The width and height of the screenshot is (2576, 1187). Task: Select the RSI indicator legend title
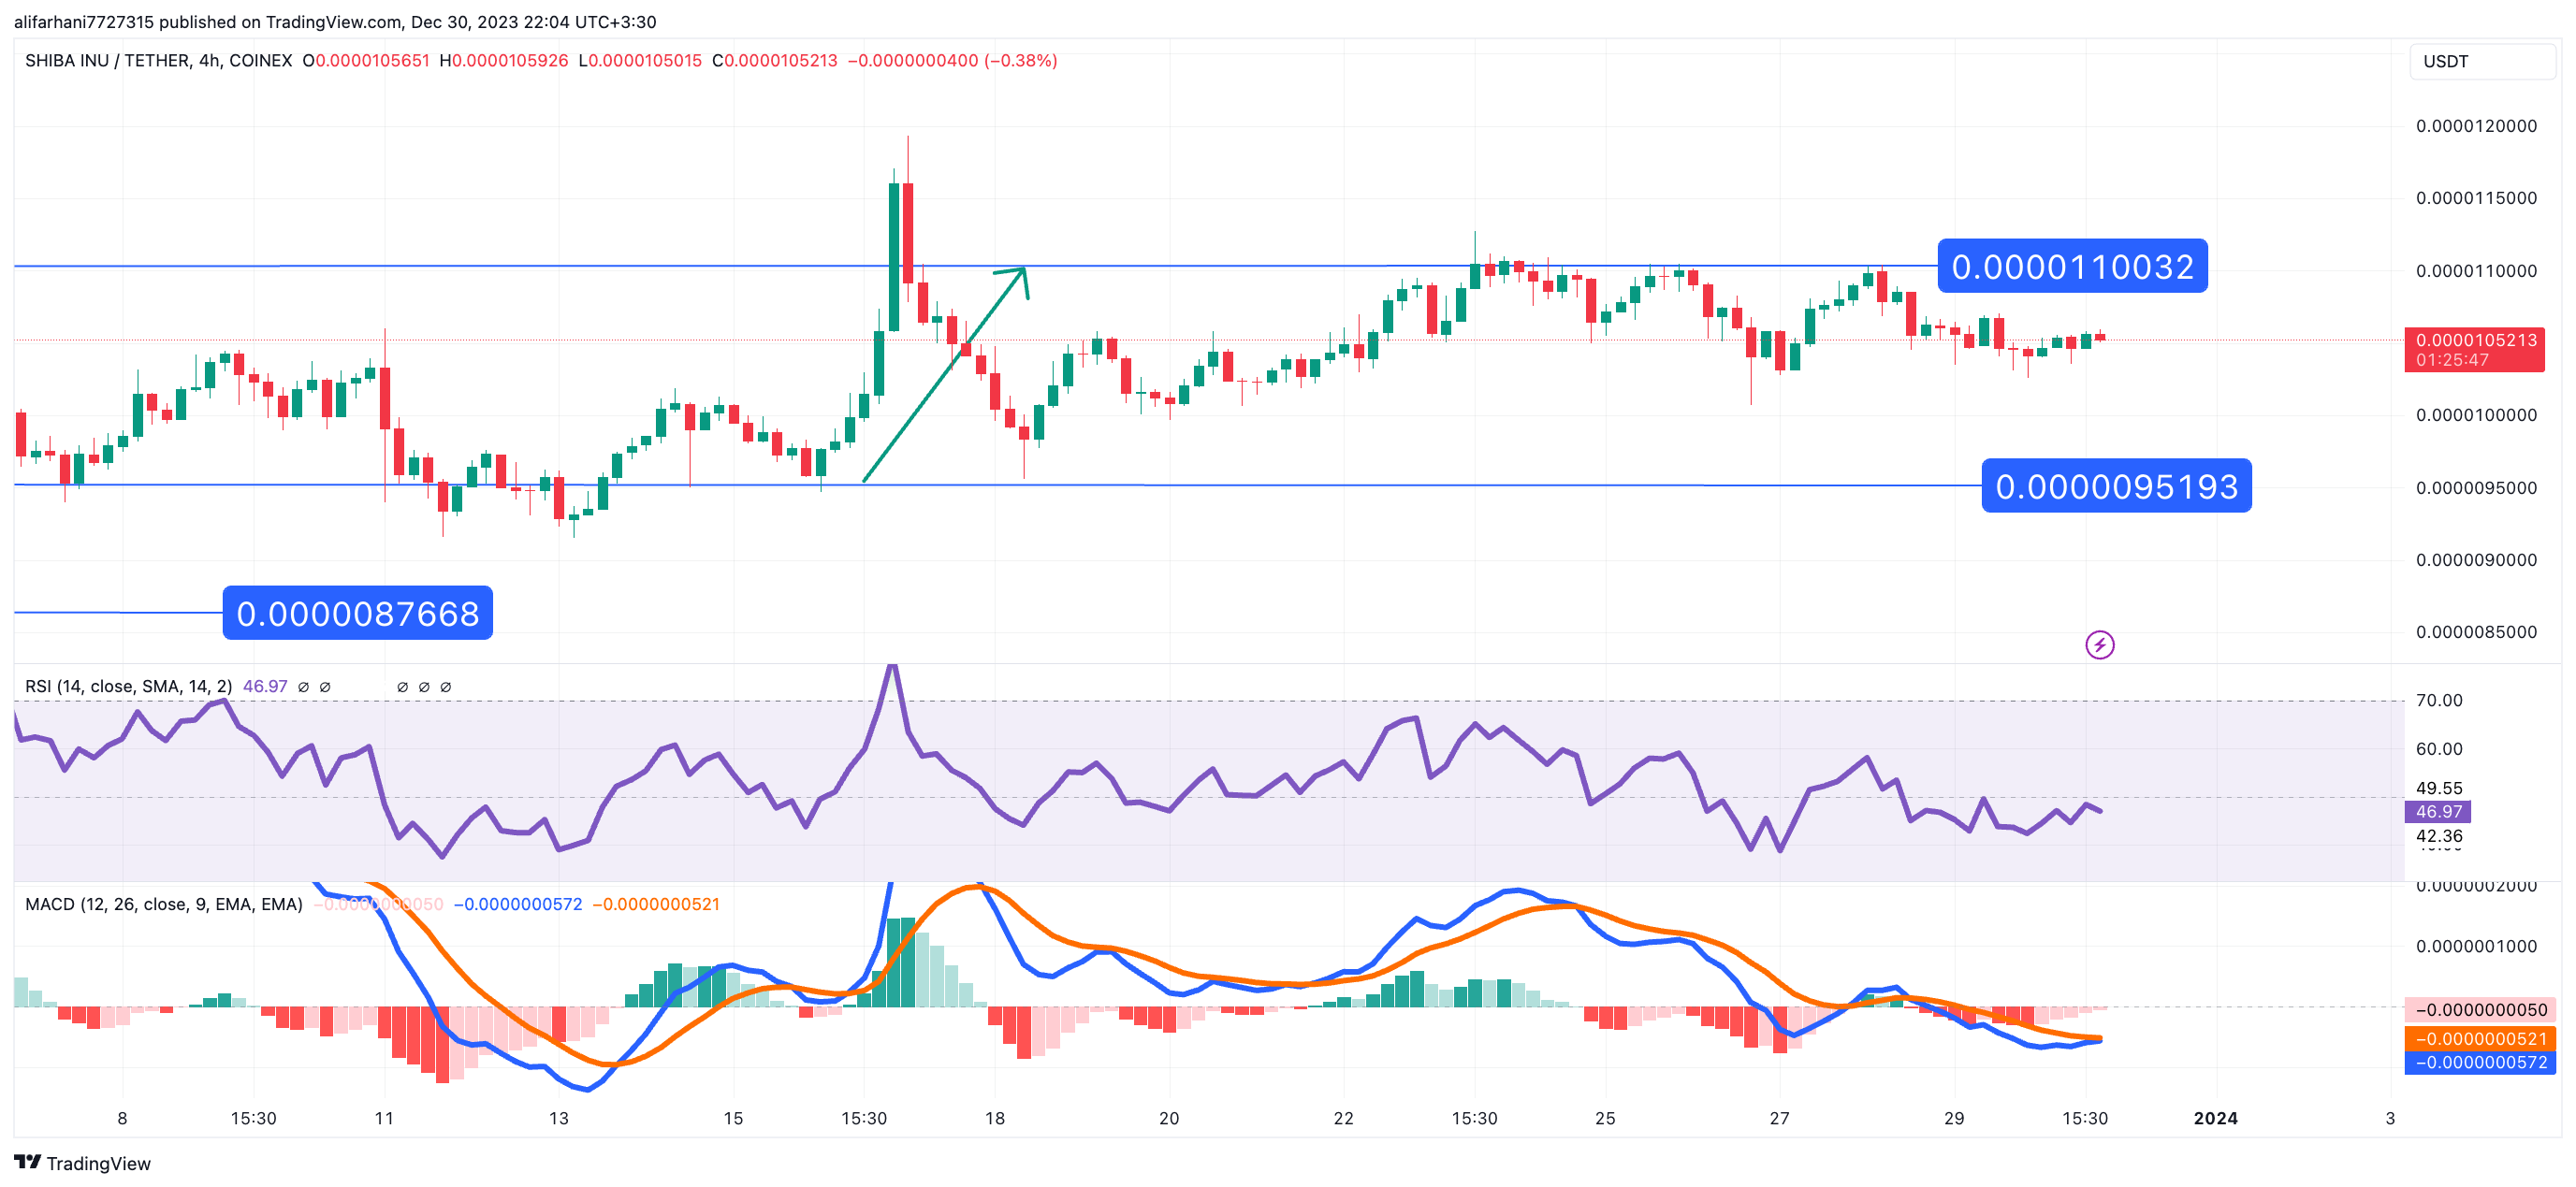click(x=128, y=686)
